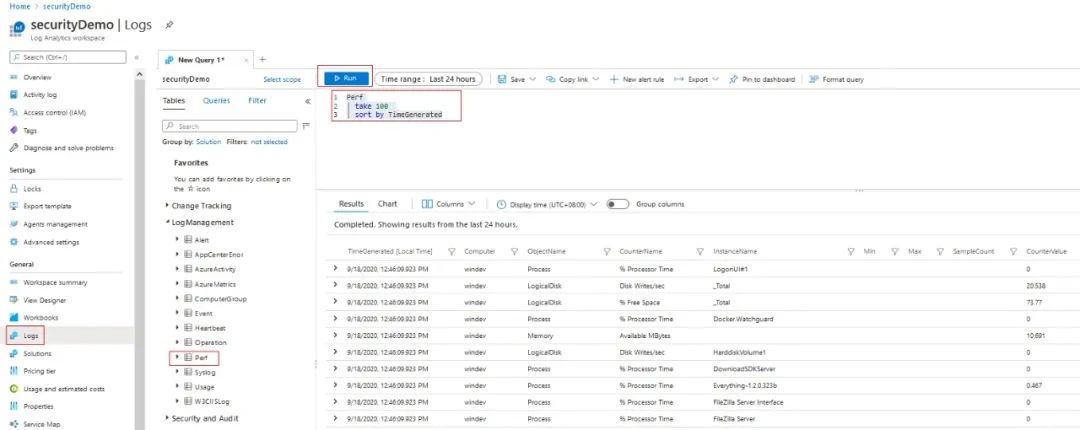Image resolution: width=1080 pixels, height=430 pixels.
Task: Collapse the tables side pane
Action: [x=308, y=101]
